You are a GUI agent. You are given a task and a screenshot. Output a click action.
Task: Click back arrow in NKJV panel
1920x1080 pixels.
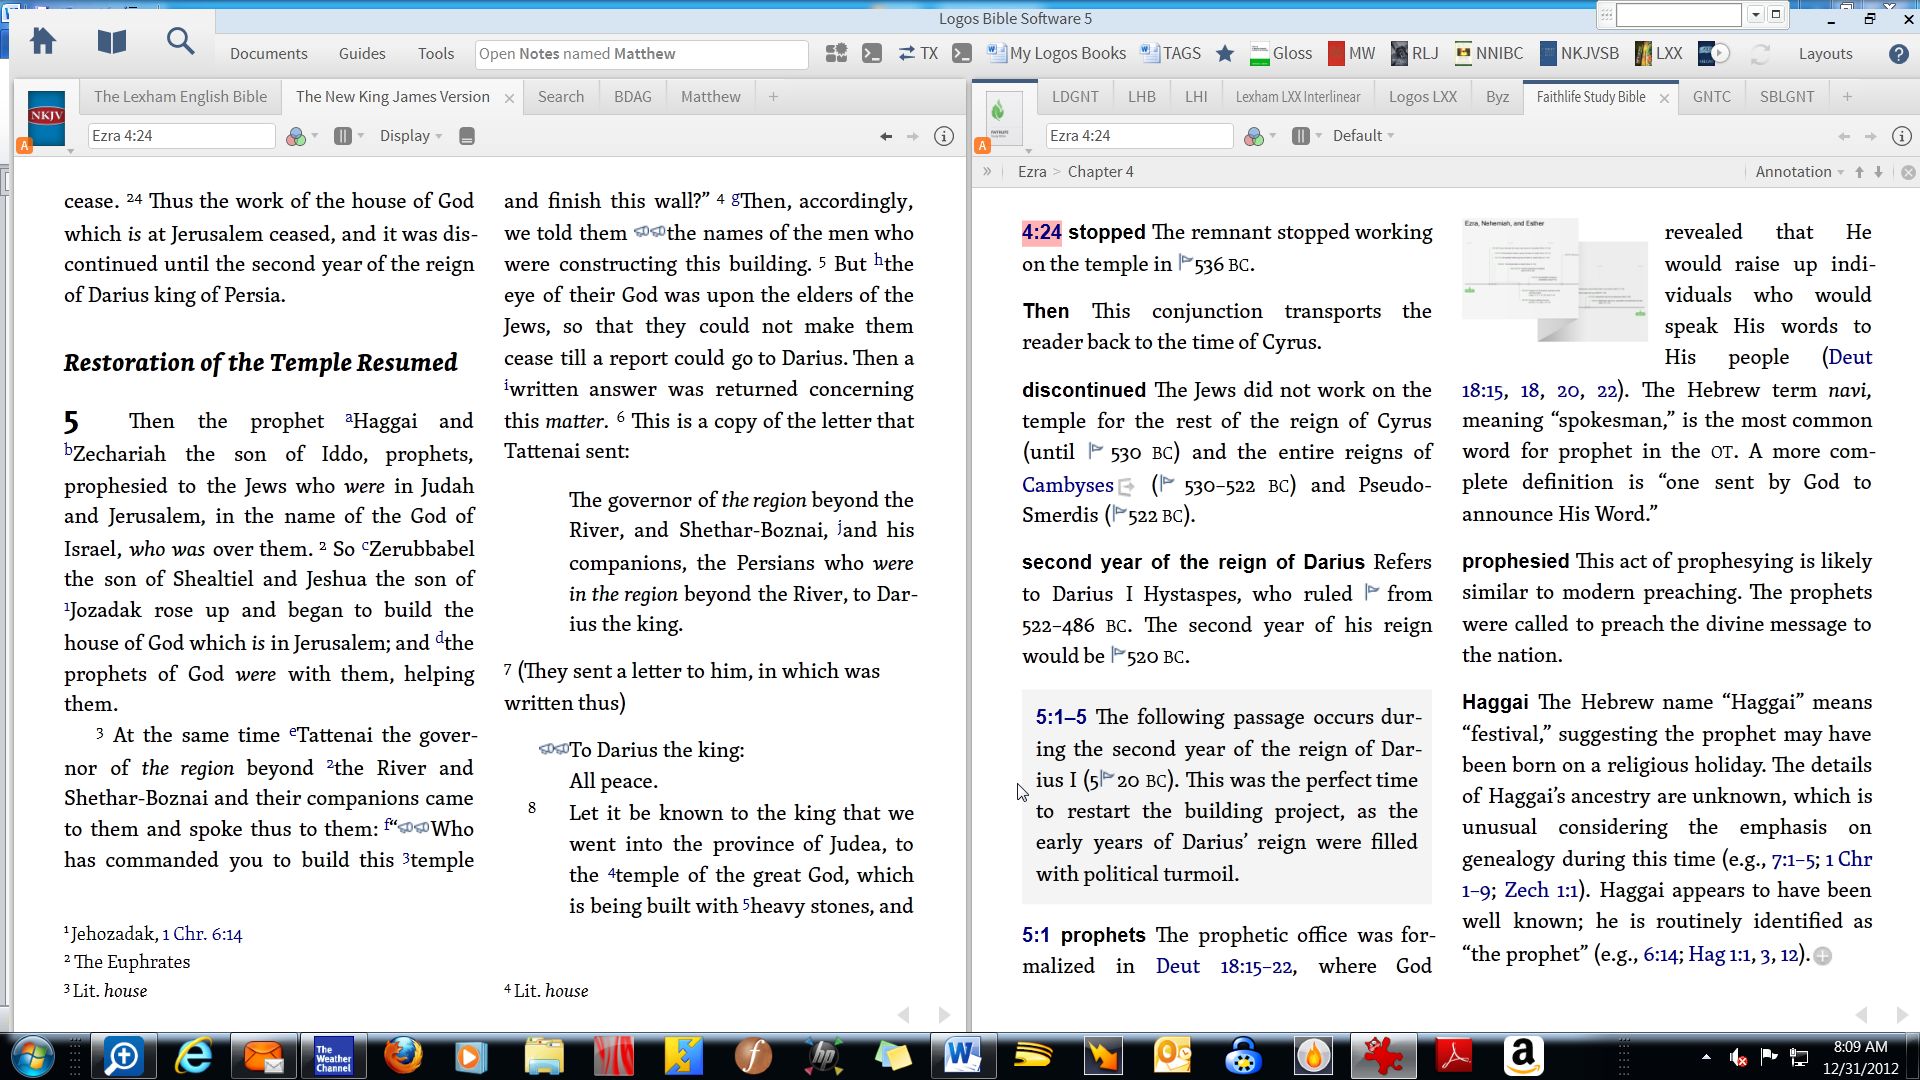[885, 136]
